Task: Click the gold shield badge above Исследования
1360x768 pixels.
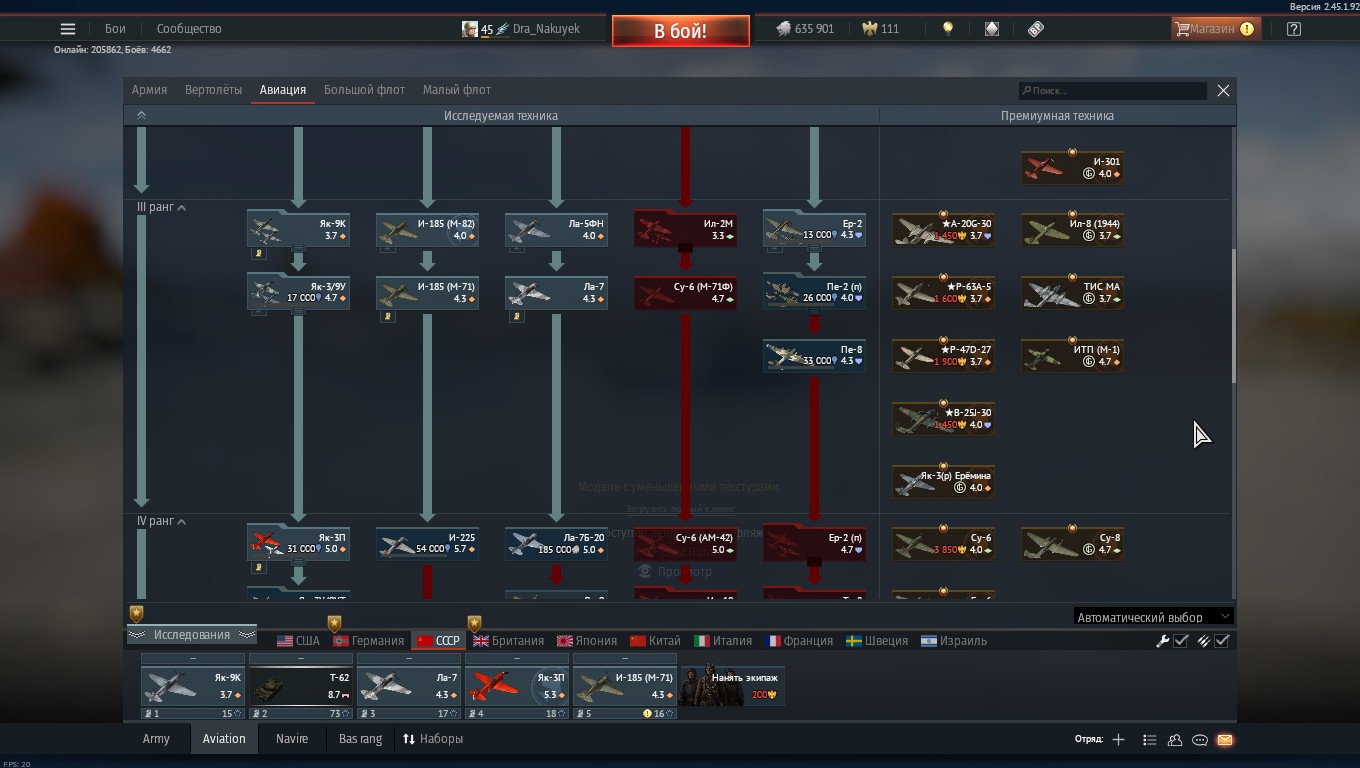Action: click(x=136, y=613)
